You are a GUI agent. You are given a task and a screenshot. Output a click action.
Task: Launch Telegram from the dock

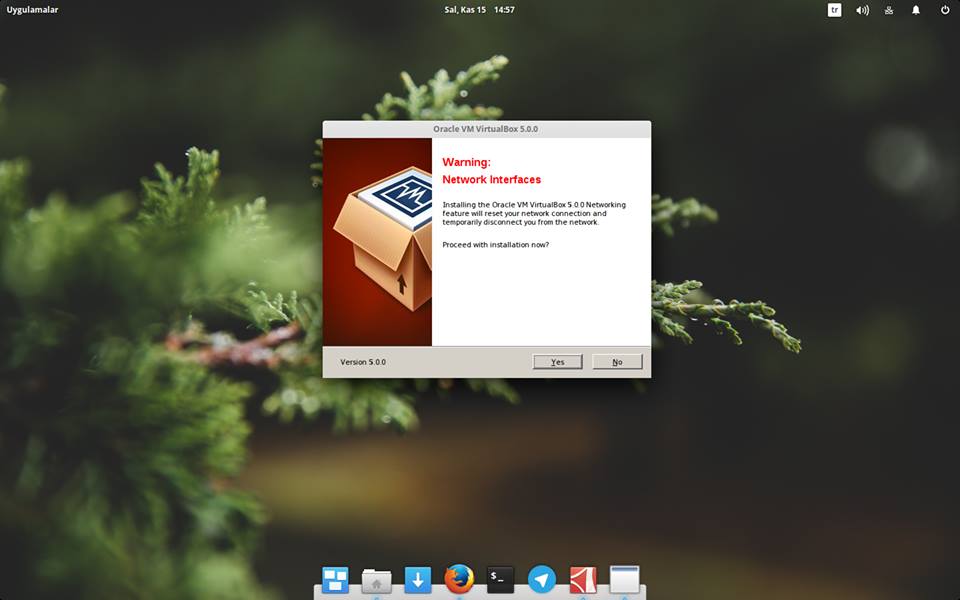point(542,579)
